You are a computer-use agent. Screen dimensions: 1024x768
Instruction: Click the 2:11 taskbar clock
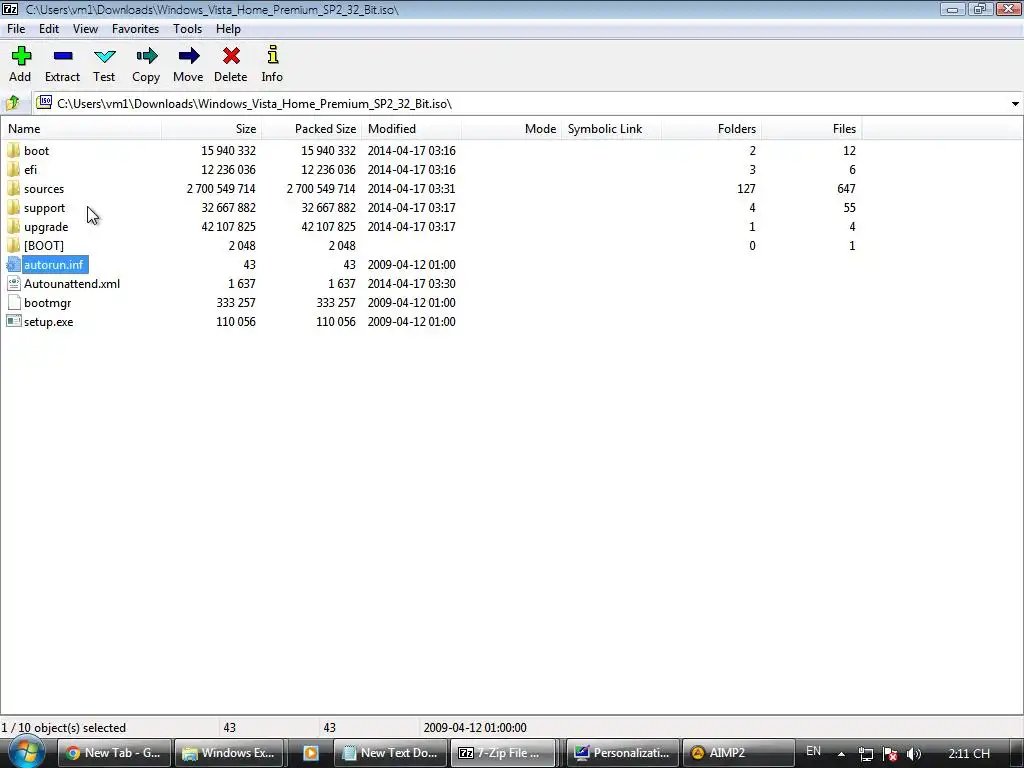tap(969, 754)
